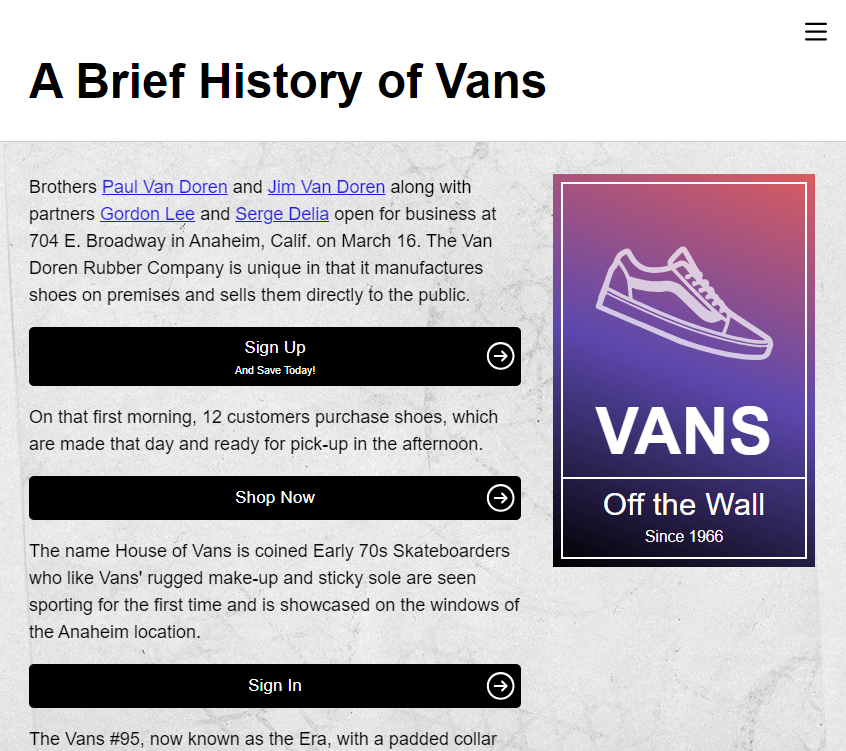Image resolution: width=846 pixels, height=751 pixels.
Task: Click the Sign In button
Action: [x=275, y=686]
